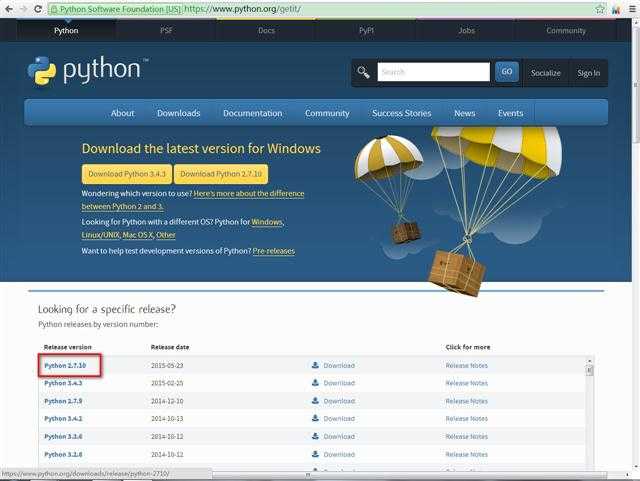640x481 pixels.
Task: Open the Pre-releases link
Action: (x=273, y=251)
